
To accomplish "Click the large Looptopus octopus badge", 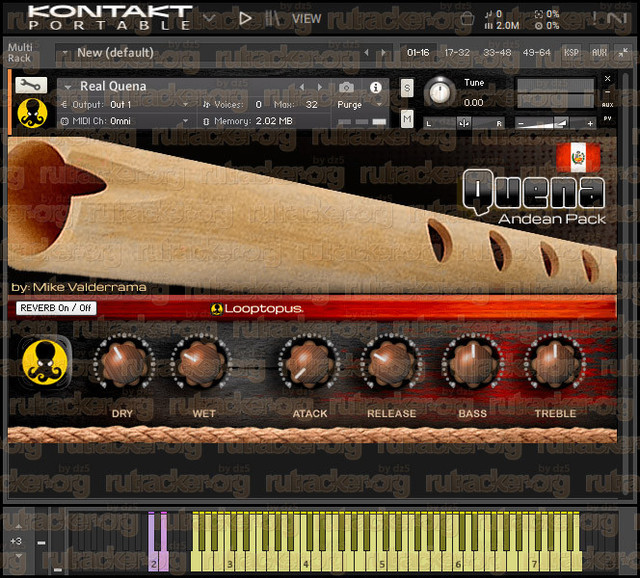I will (45, 363).
